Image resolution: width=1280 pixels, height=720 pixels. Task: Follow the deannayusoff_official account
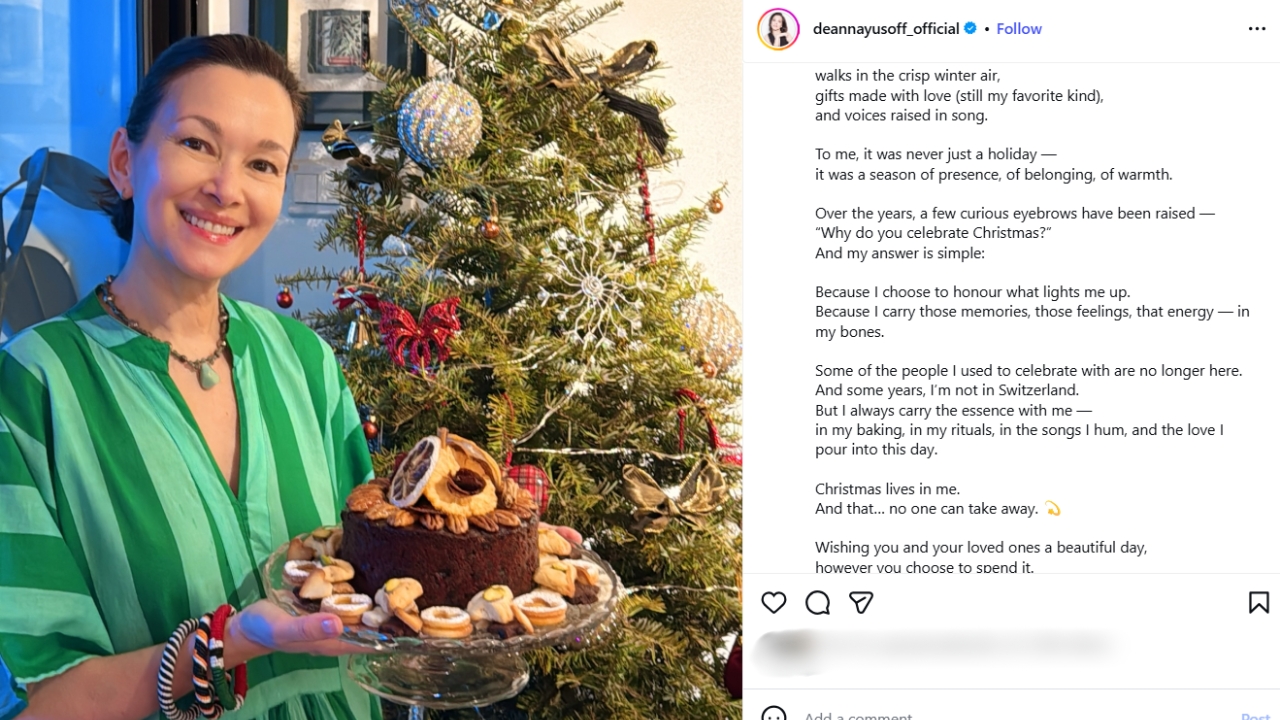1019,29
